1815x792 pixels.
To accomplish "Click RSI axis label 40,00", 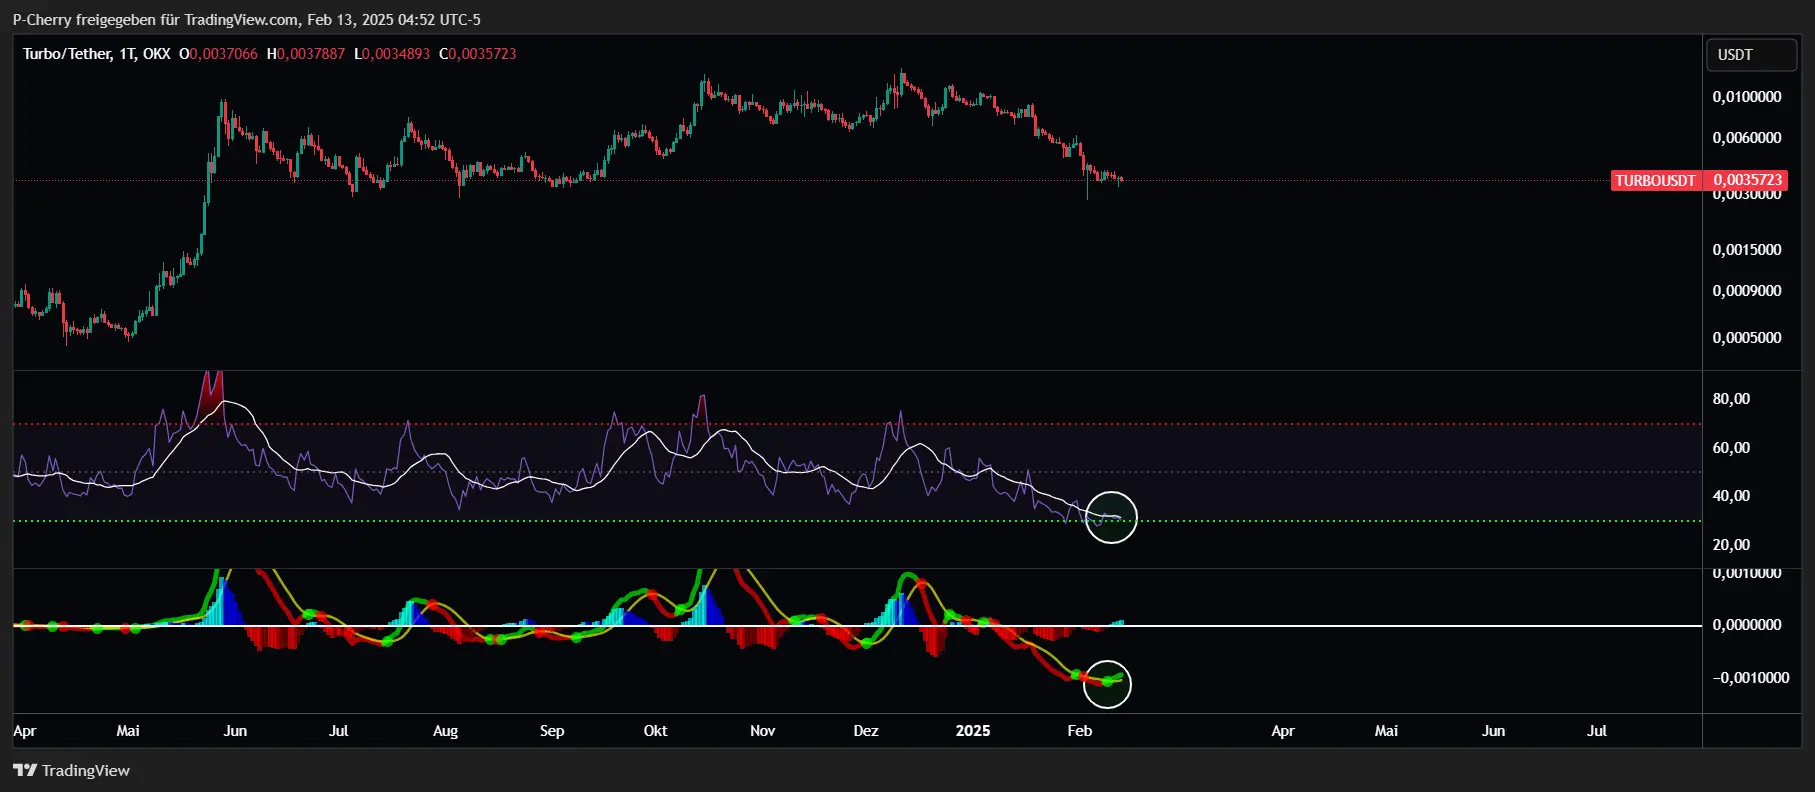I will click(x=1731, y=496).
